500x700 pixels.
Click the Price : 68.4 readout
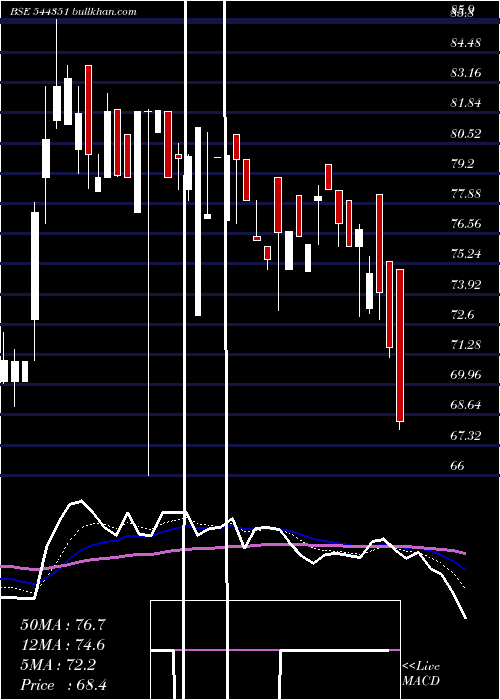click(63, 685)
